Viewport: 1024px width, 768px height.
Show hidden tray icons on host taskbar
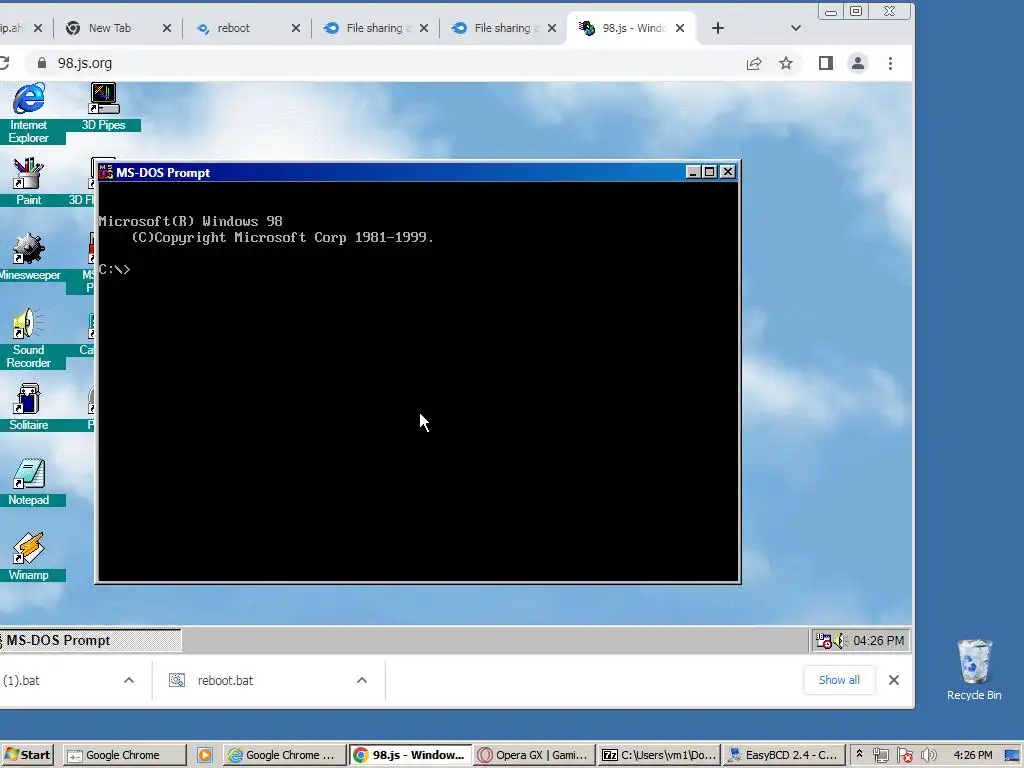coord(859,754)
